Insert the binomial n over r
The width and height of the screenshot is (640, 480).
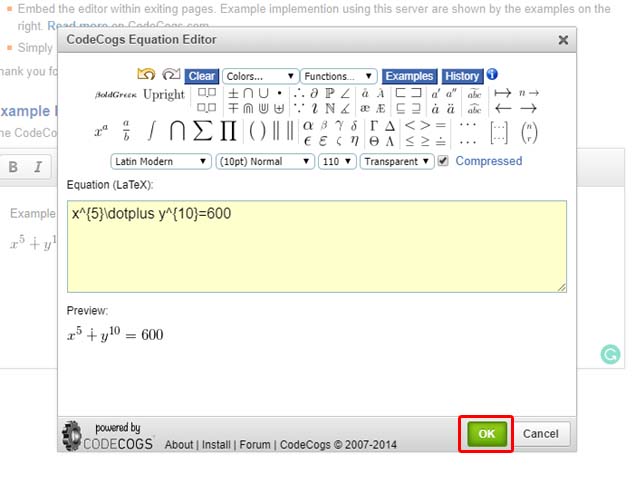coord(529,133)
